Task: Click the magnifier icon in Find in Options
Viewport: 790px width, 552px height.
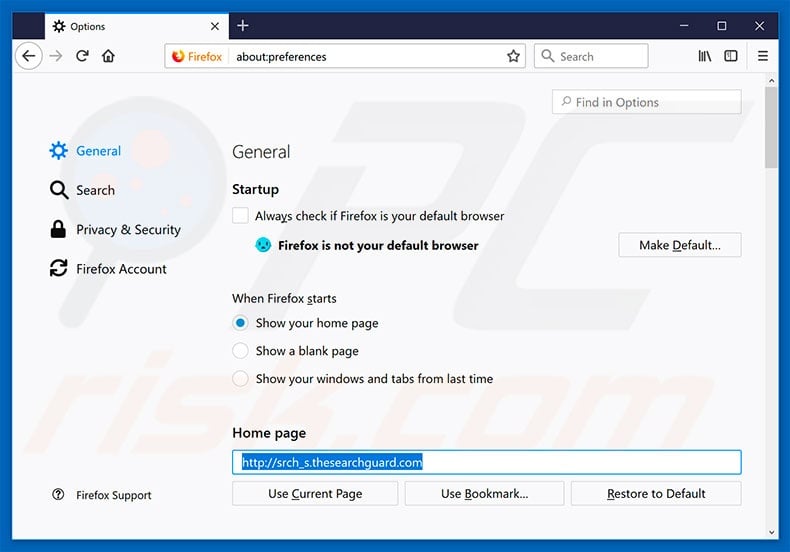Action: pos(566,102)
